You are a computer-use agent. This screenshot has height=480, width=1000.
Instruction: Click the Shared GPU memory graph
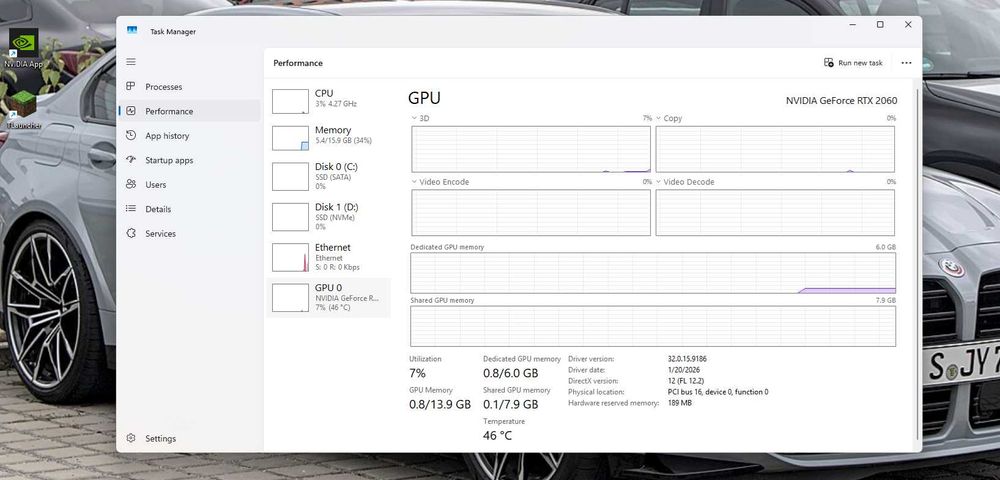[x=653, y=326]
